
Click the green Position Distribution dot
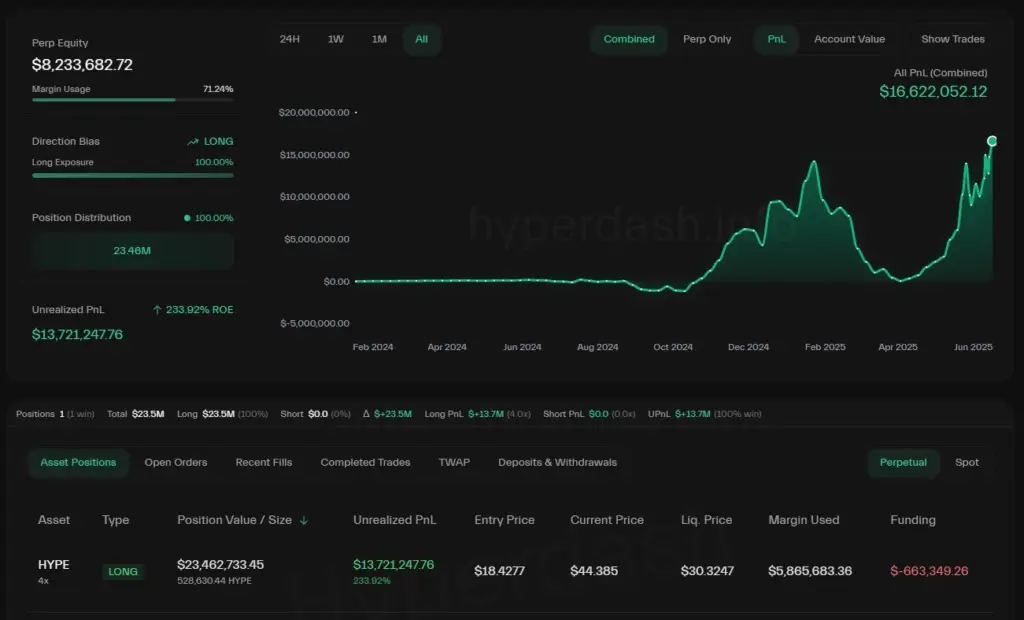[x=187, y=218]
